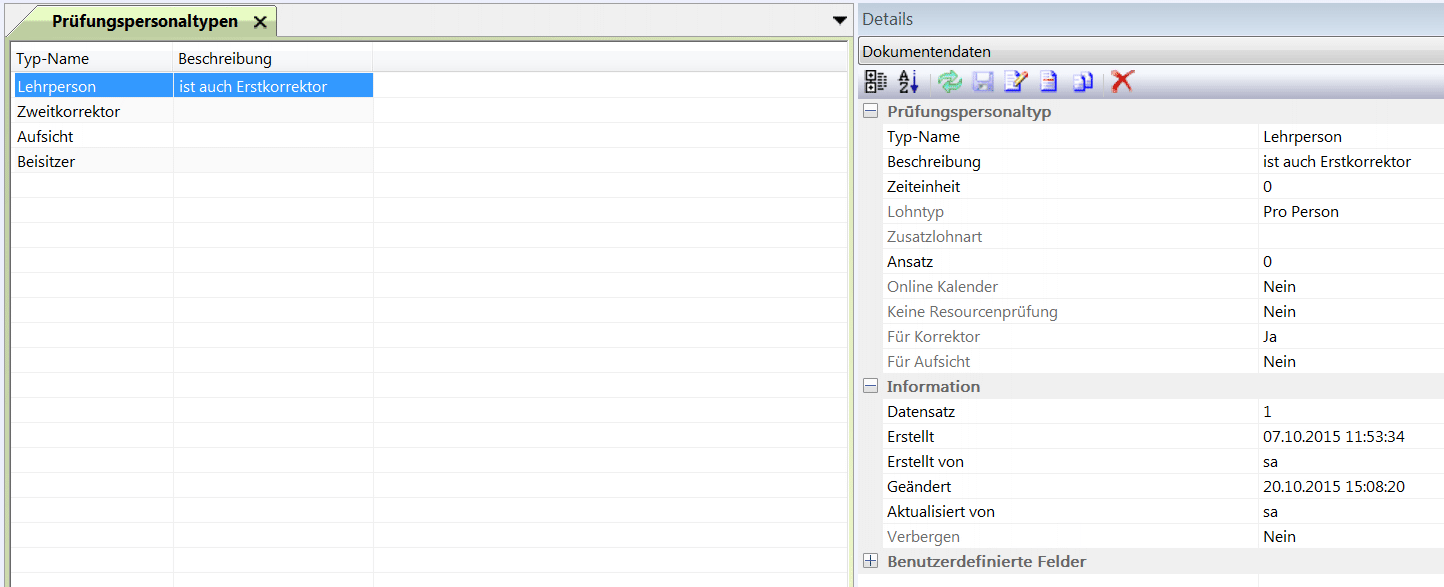Click the edit document pencil icon
The image size is (1444, 587).
(1015, 82)
